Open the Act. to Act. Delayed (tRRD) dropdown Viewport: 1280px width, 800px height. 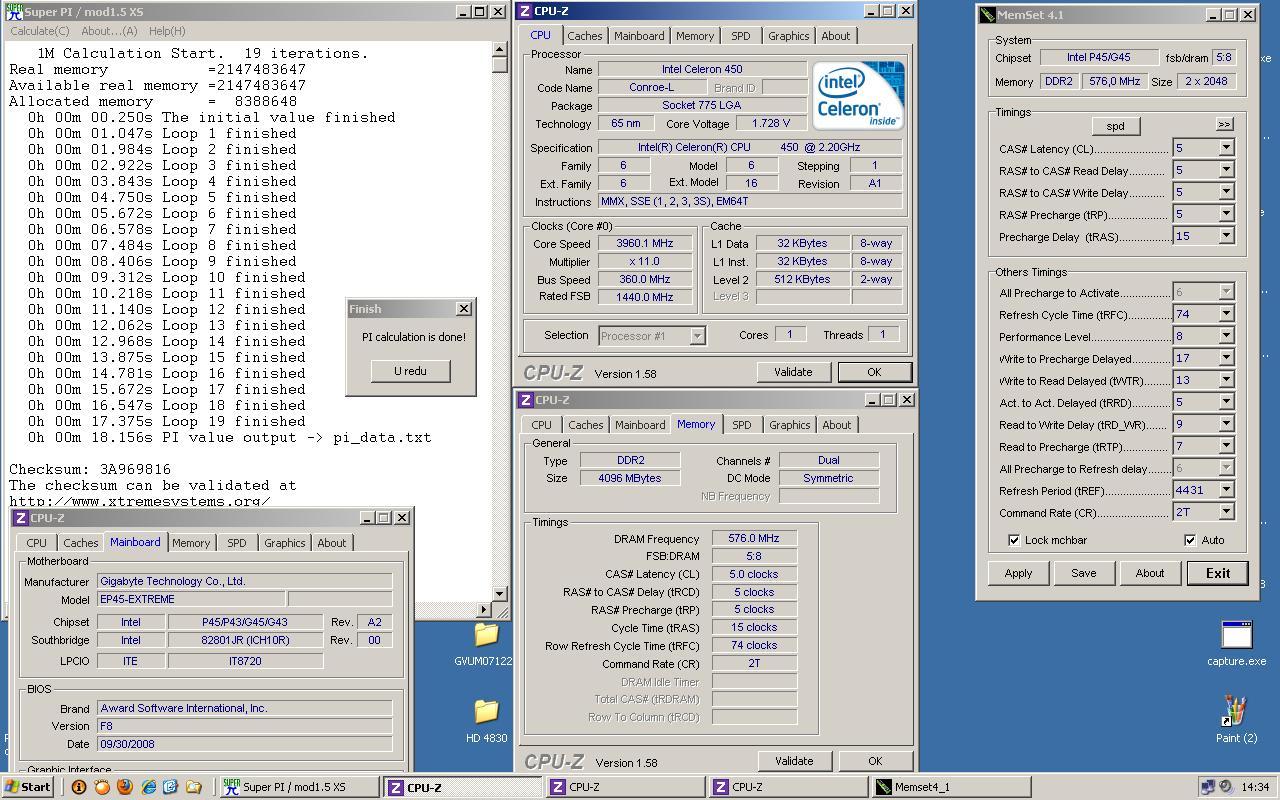coord(1226,402)
